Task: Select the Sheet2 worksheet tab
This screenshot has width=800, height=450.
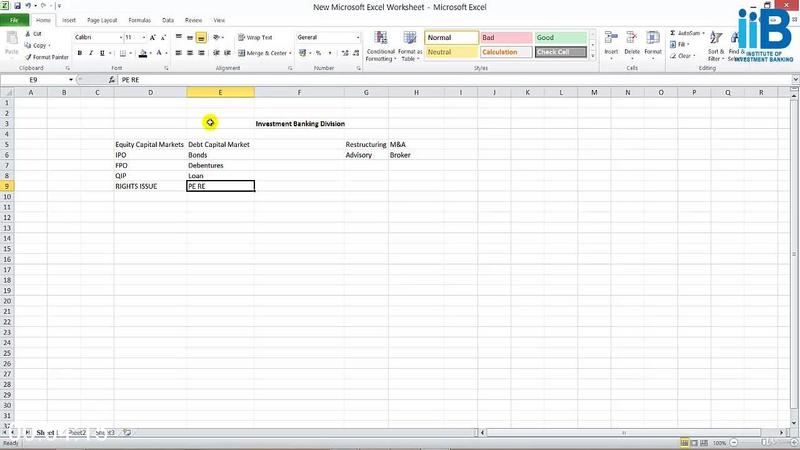Action: pos(77,433)
